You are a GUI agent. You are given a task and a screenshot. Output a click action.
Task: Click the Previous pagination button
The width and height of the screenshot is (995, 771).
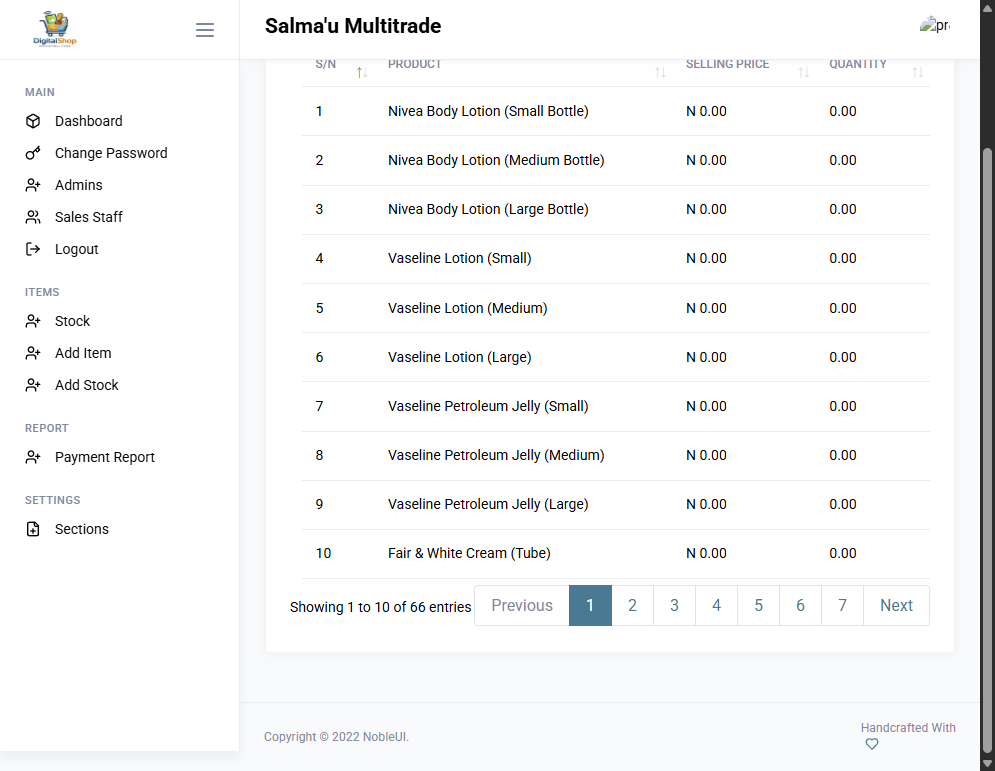pos(522,605)
